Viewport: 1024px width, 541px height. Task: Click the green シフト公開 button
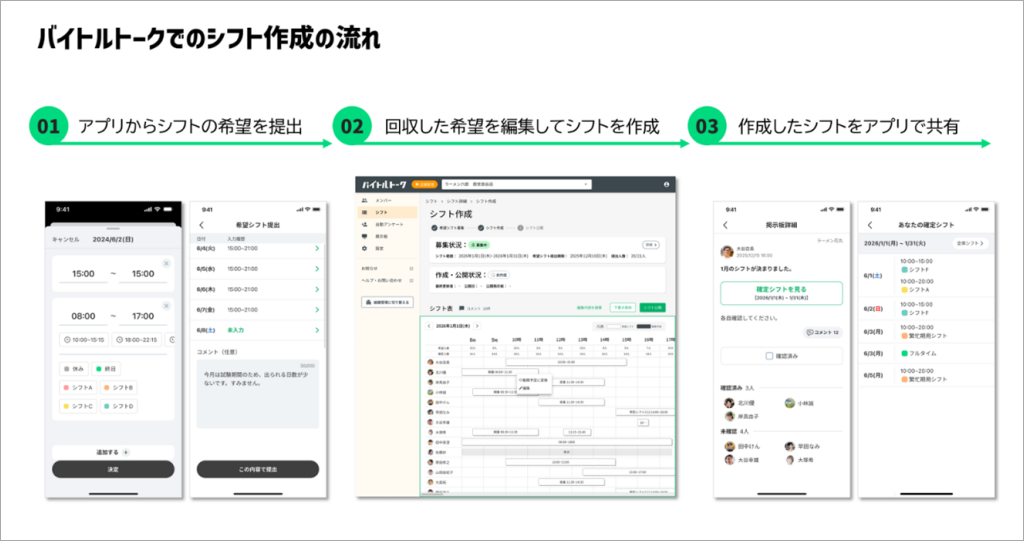(652, 307)
